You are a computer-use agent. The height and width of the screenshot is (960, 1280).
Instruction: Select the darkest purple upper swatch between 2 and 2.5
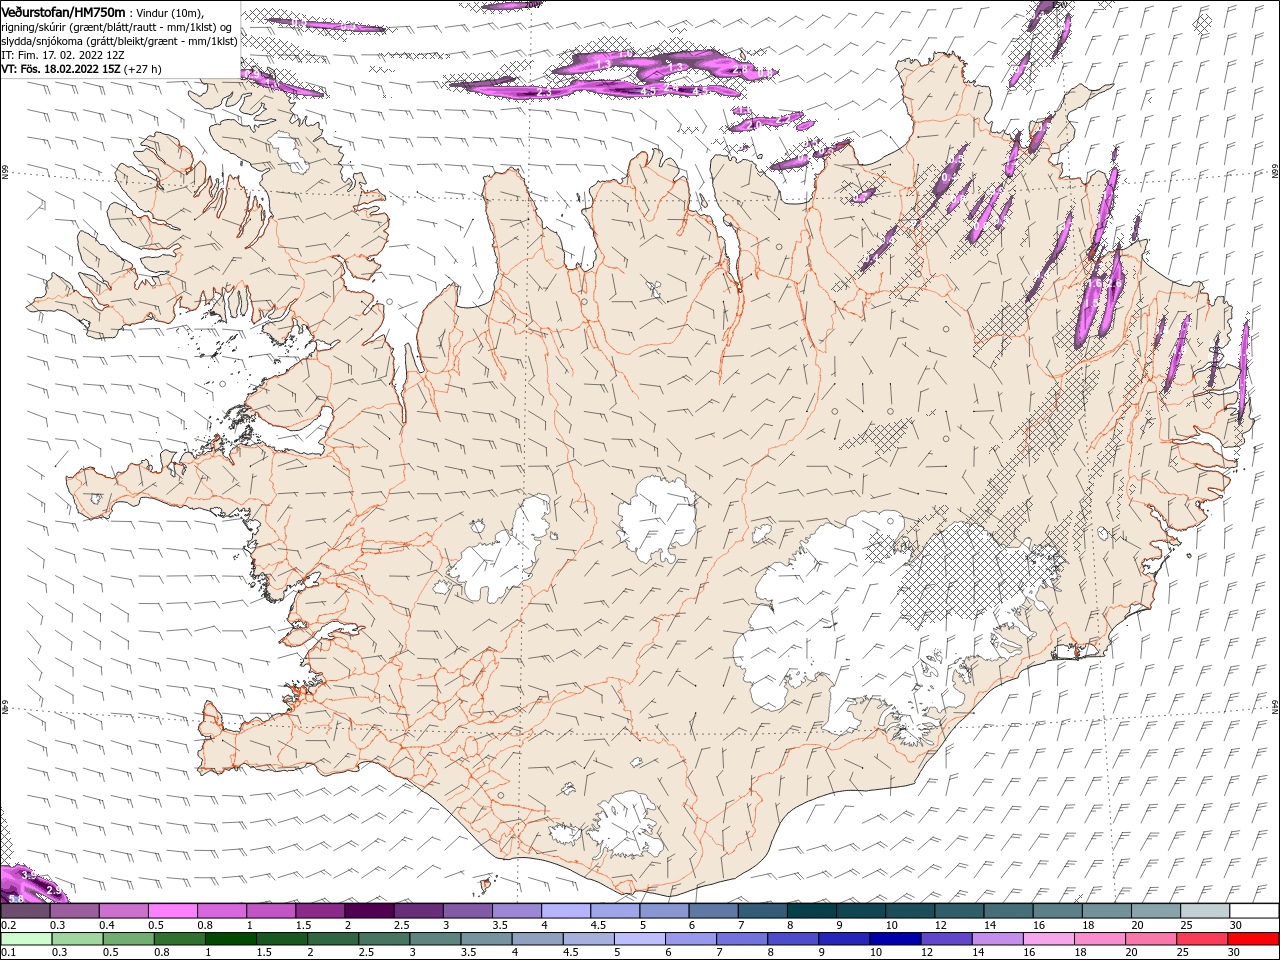tap(369, 911)
